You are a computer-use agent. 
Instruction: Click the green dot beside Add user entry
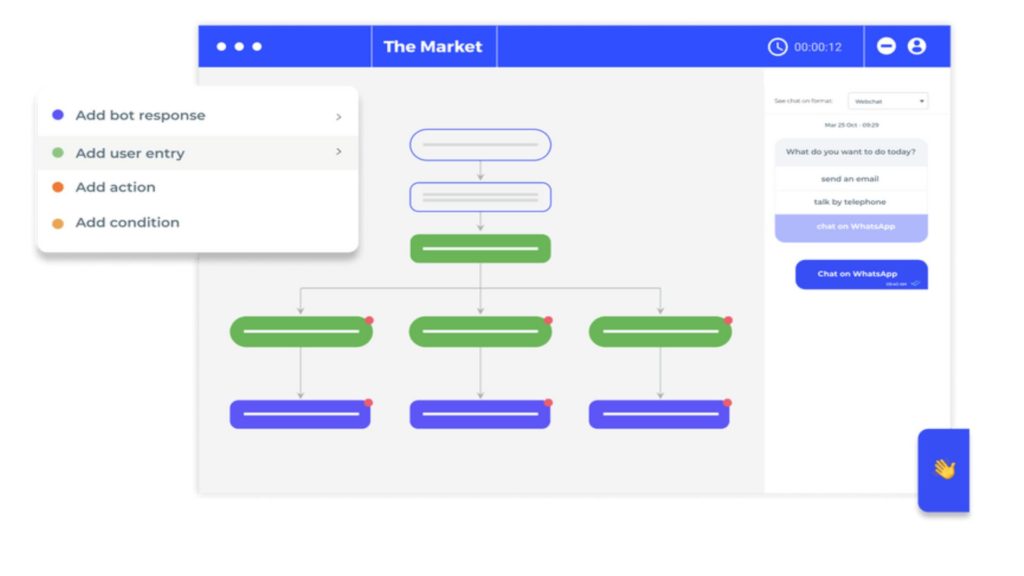coord(58,153)
